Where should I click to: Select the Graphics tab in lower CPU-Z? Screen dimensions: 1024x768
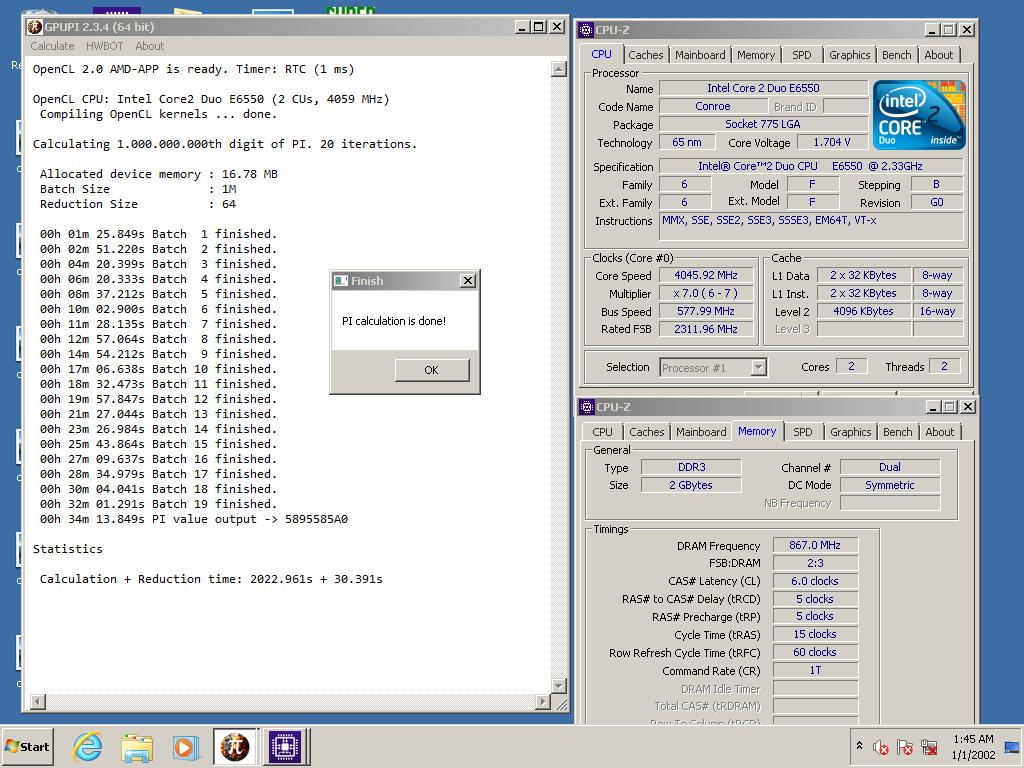[850, 432]
